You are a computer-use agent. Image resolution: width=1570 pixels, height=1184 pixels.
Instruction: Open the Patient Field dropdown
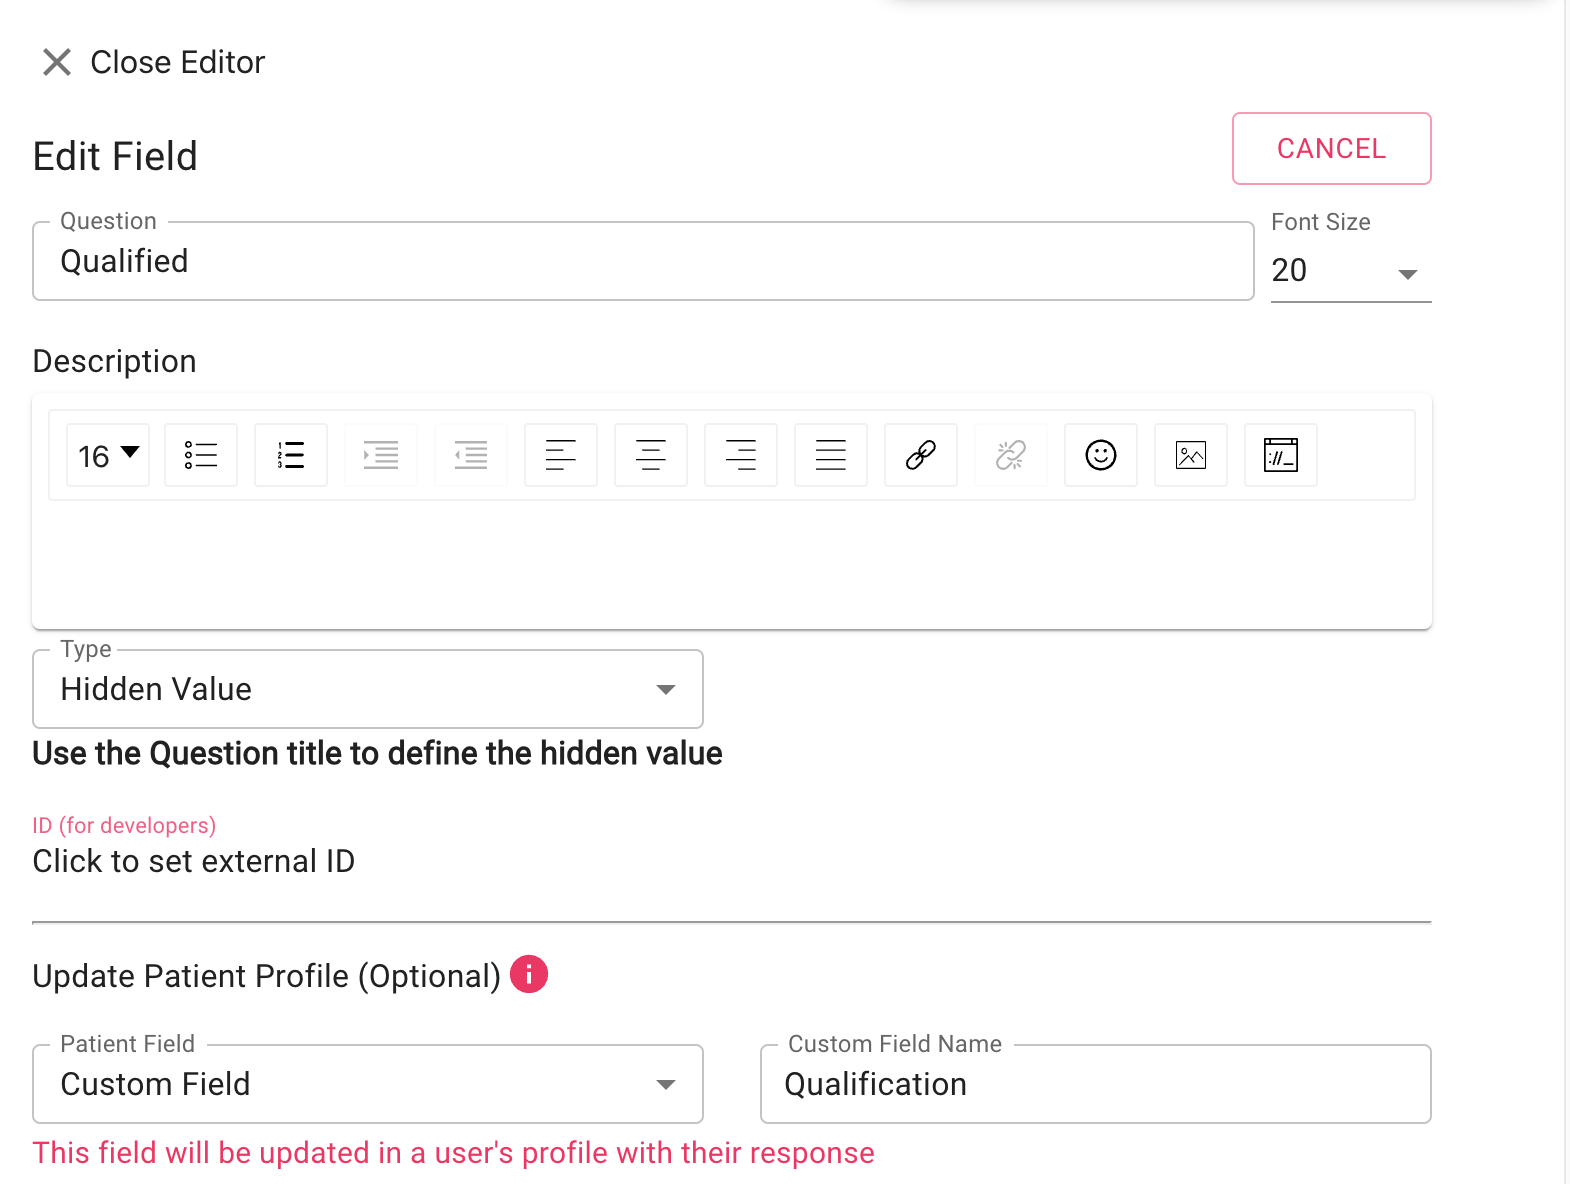pyautogui.click(x=368, y=1084)
